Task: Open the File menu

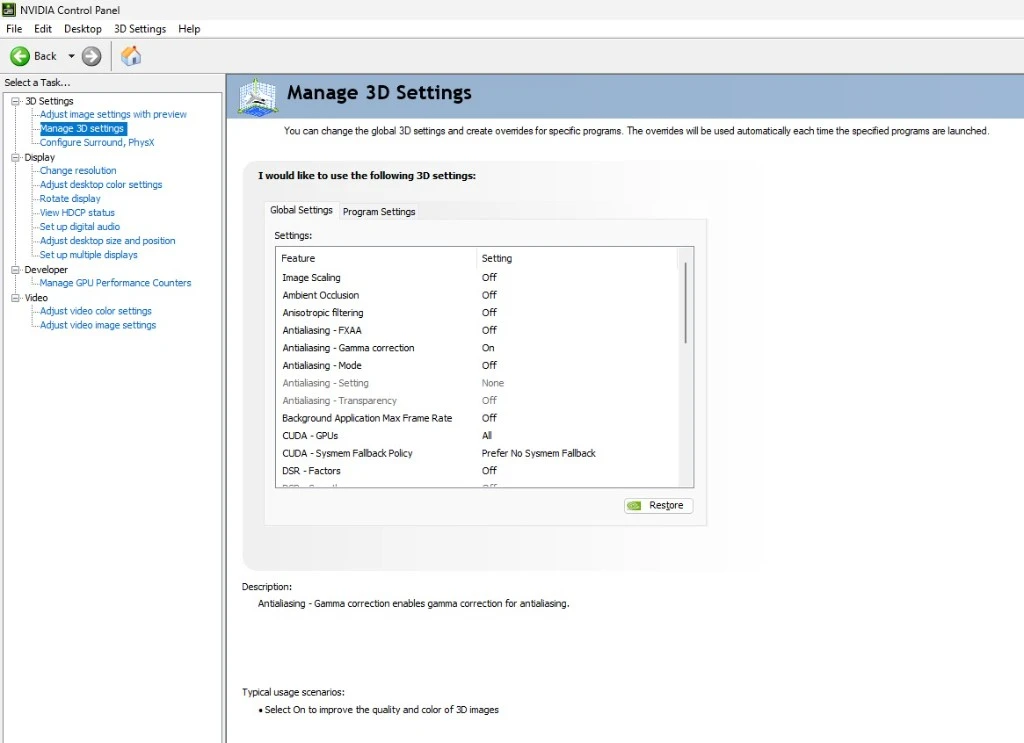Action: tap(14, 29)
